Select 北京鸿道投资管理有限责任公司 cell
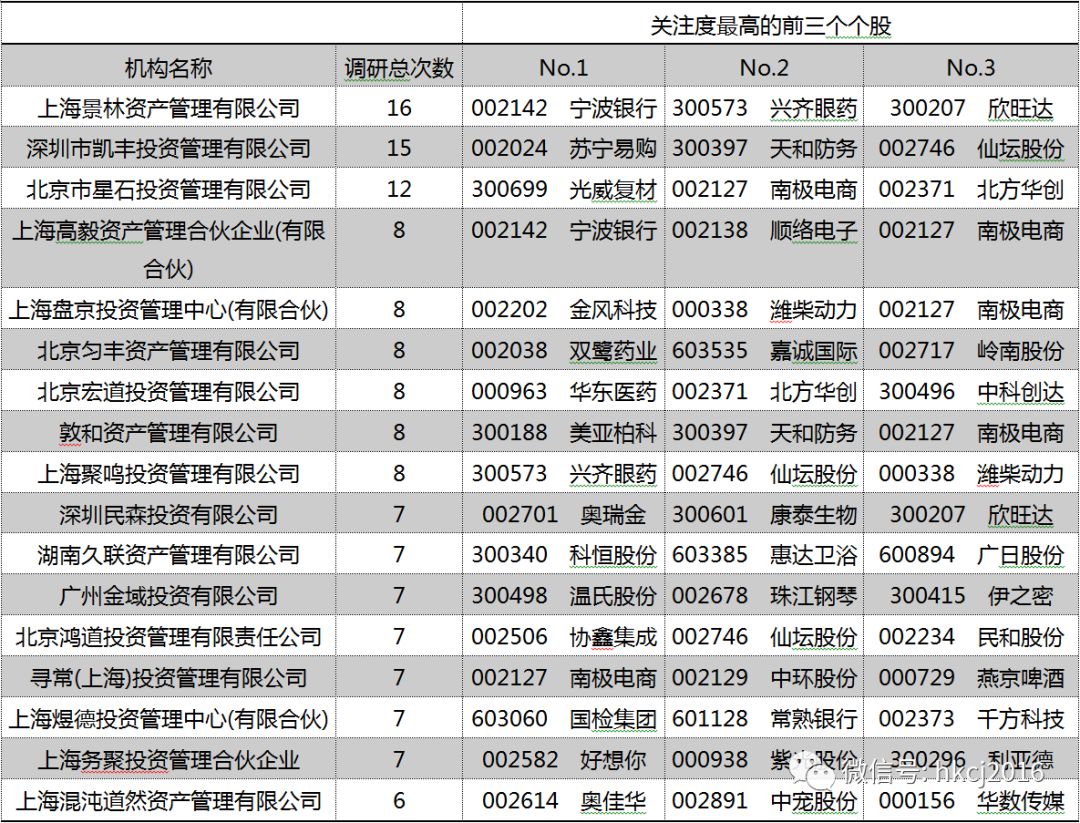Image resolution: width=1080 pixels, height=823 pixels. pyautogui.click(x=168, y=636)
